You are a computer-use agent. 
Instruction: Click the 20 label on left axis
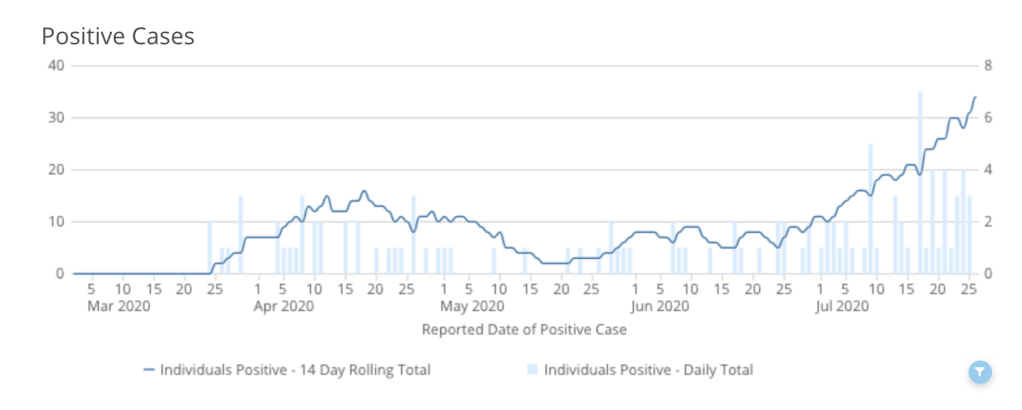click(54, 170)
